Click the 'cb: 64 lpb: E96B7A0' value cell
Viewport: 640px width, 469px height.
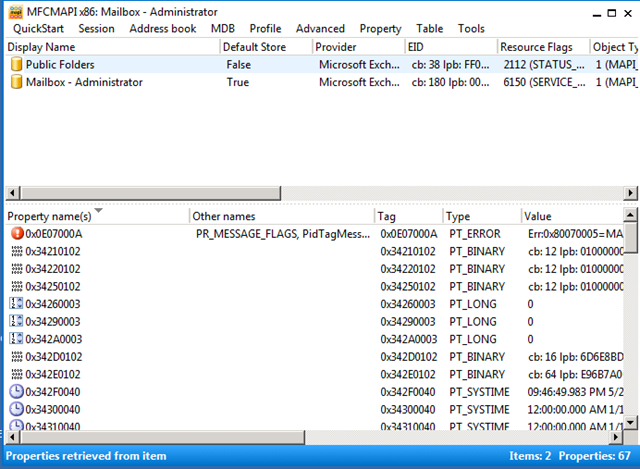(x=575, y=374)
